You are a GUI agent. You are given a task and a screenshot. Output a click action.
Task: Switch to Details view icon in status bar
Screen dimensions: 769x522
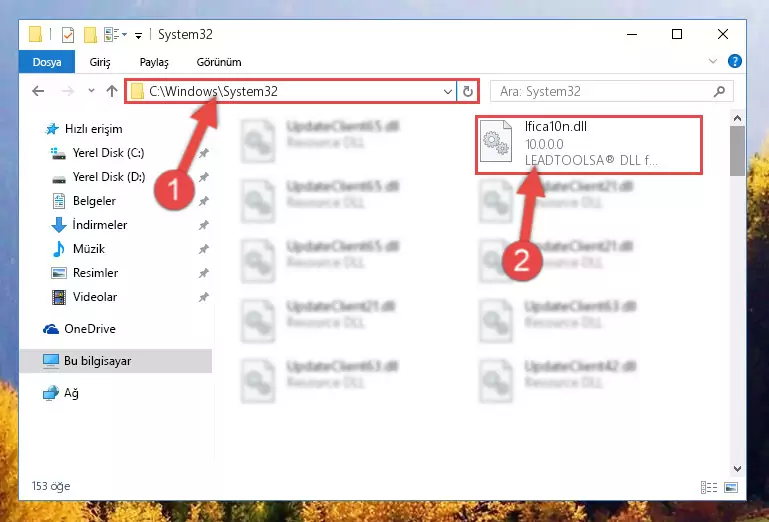(709, 487)
